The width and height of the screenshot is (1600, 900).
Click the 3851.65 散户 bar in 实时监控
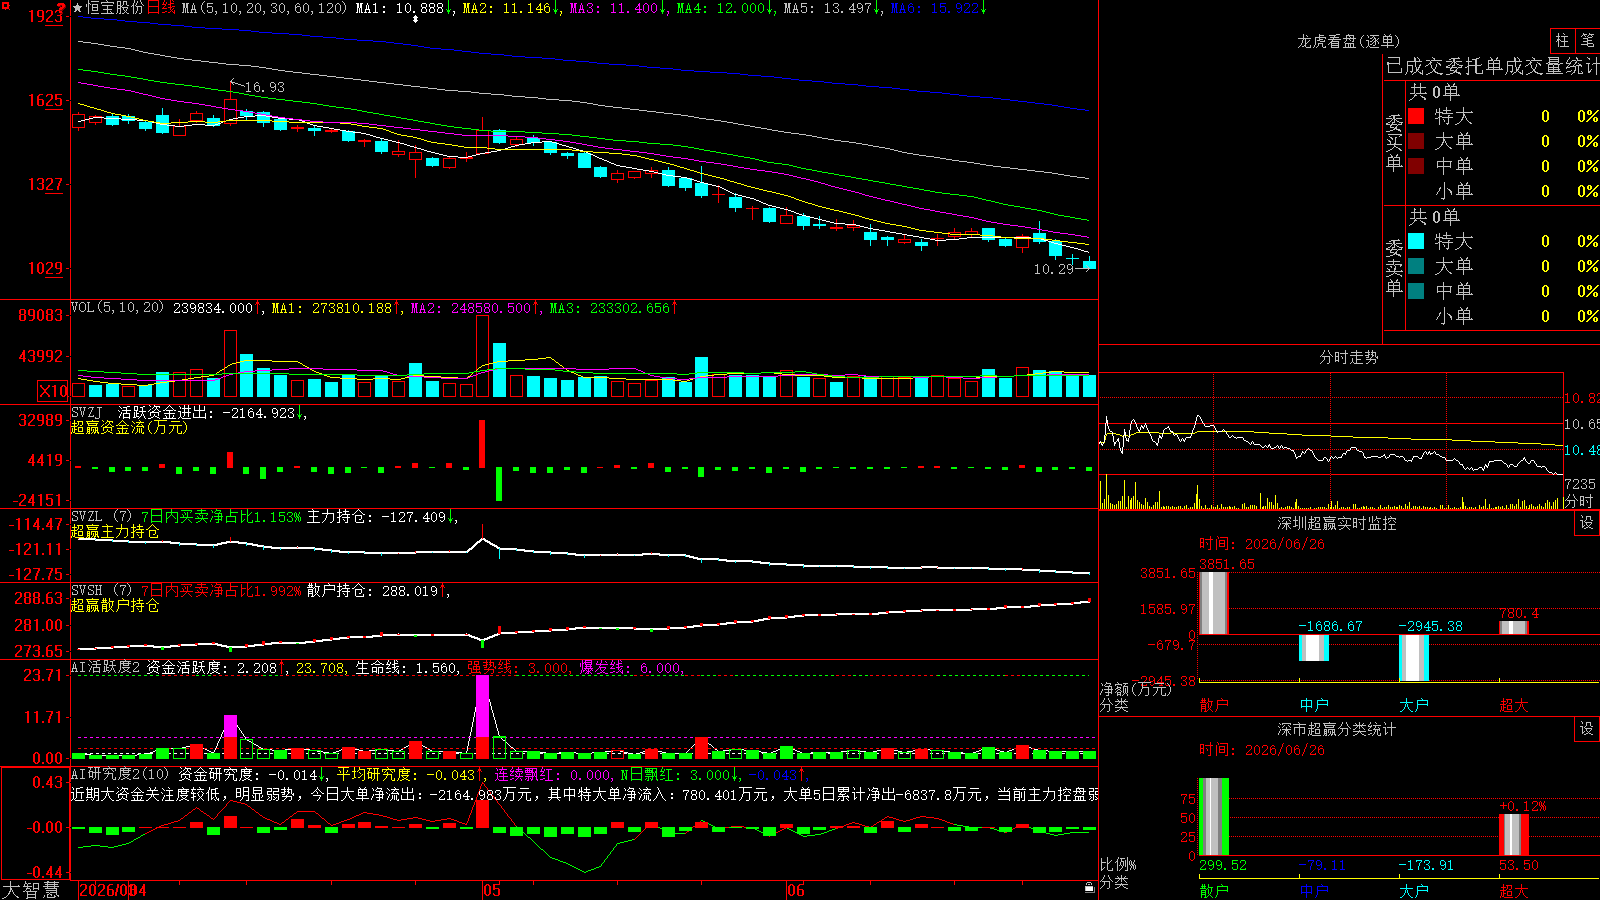click(1214, 603)
